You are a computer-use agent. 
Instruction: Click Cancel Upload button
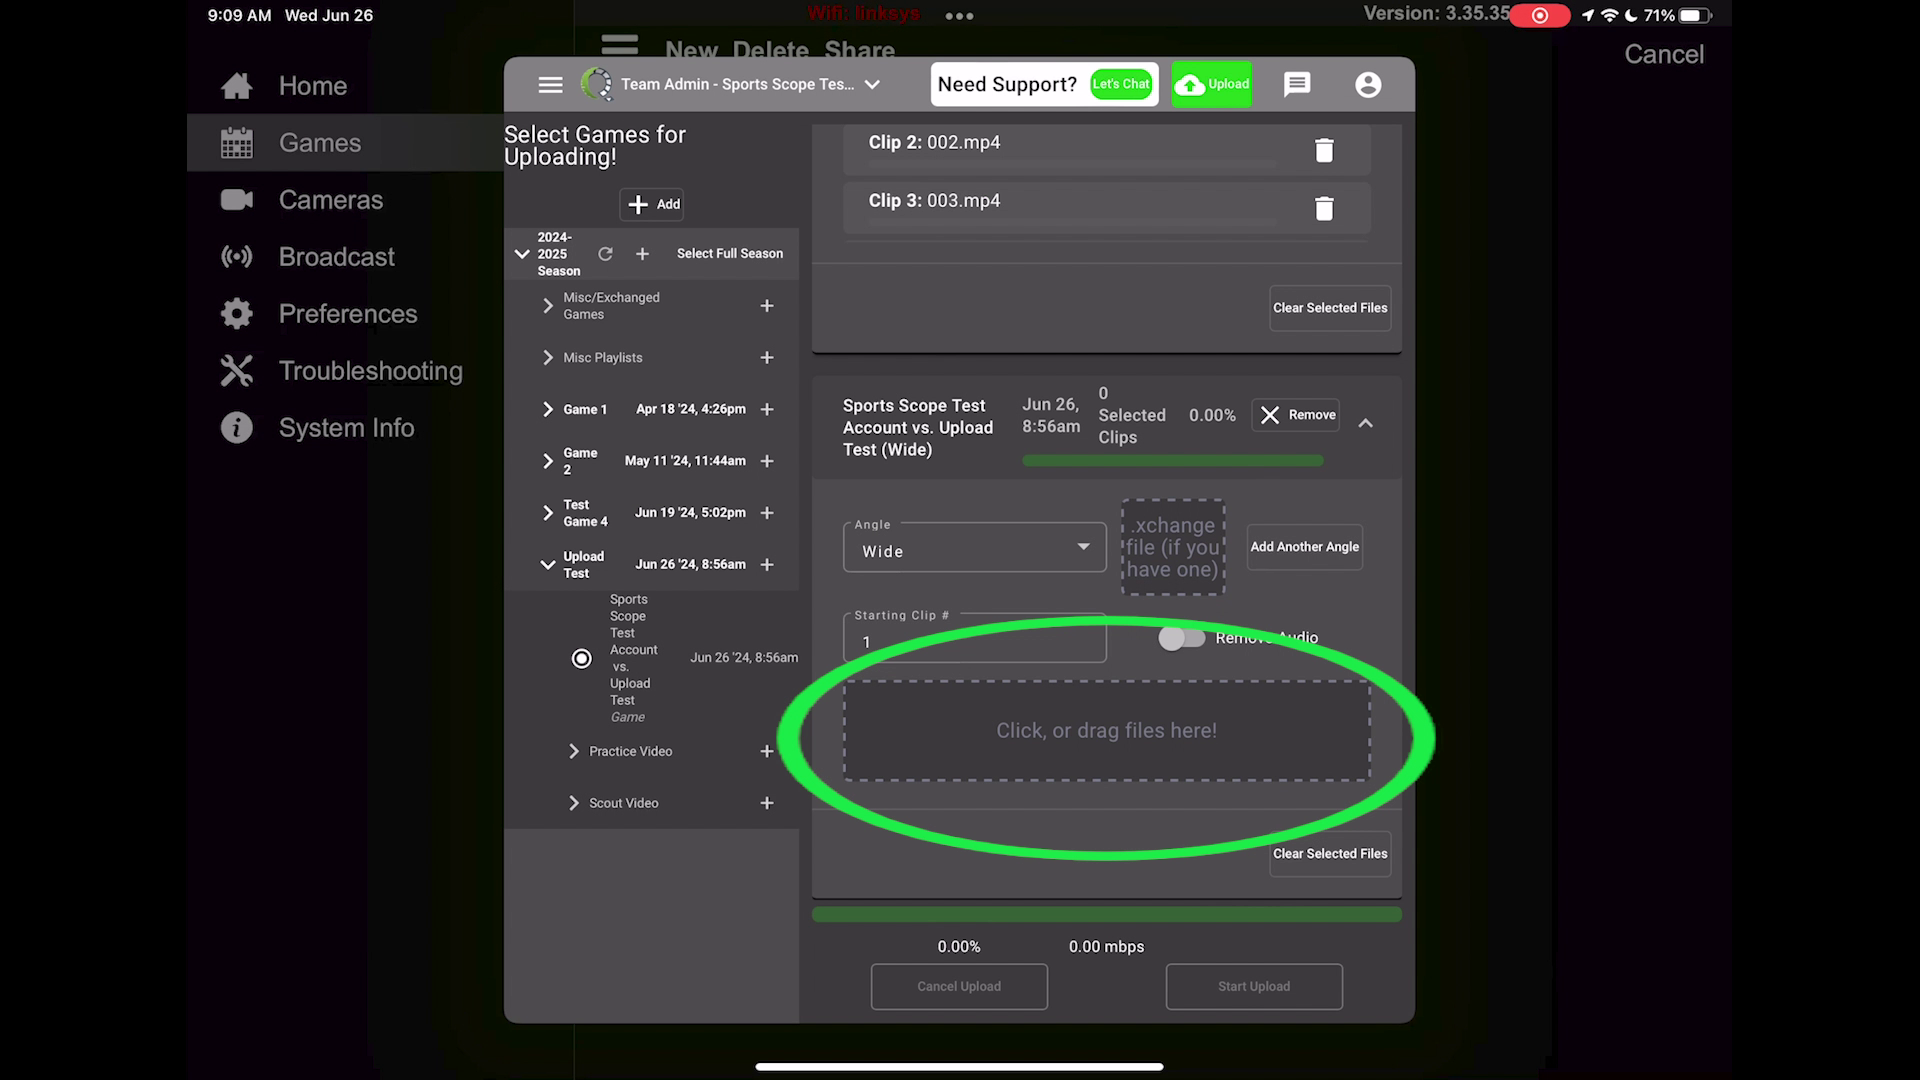click(959, 987)
